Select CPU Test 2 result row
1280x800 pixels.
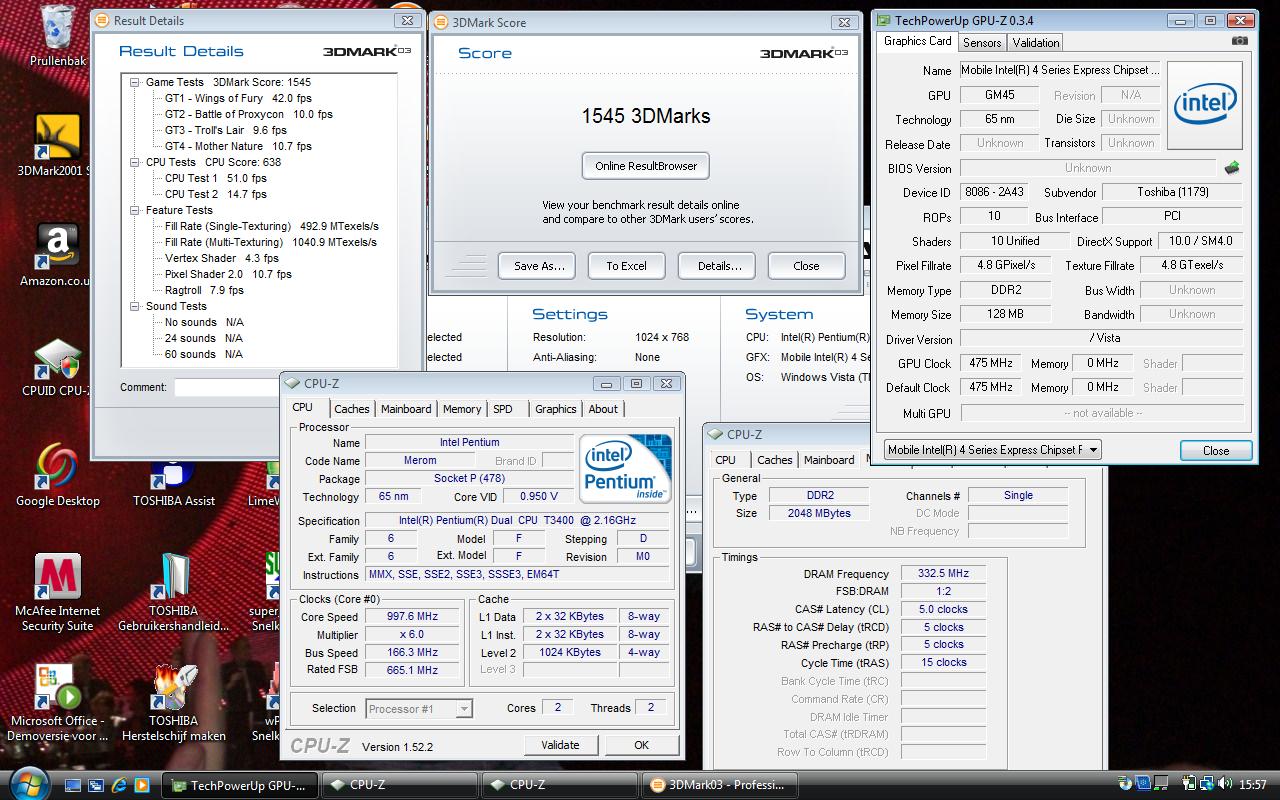coord(216,194)
